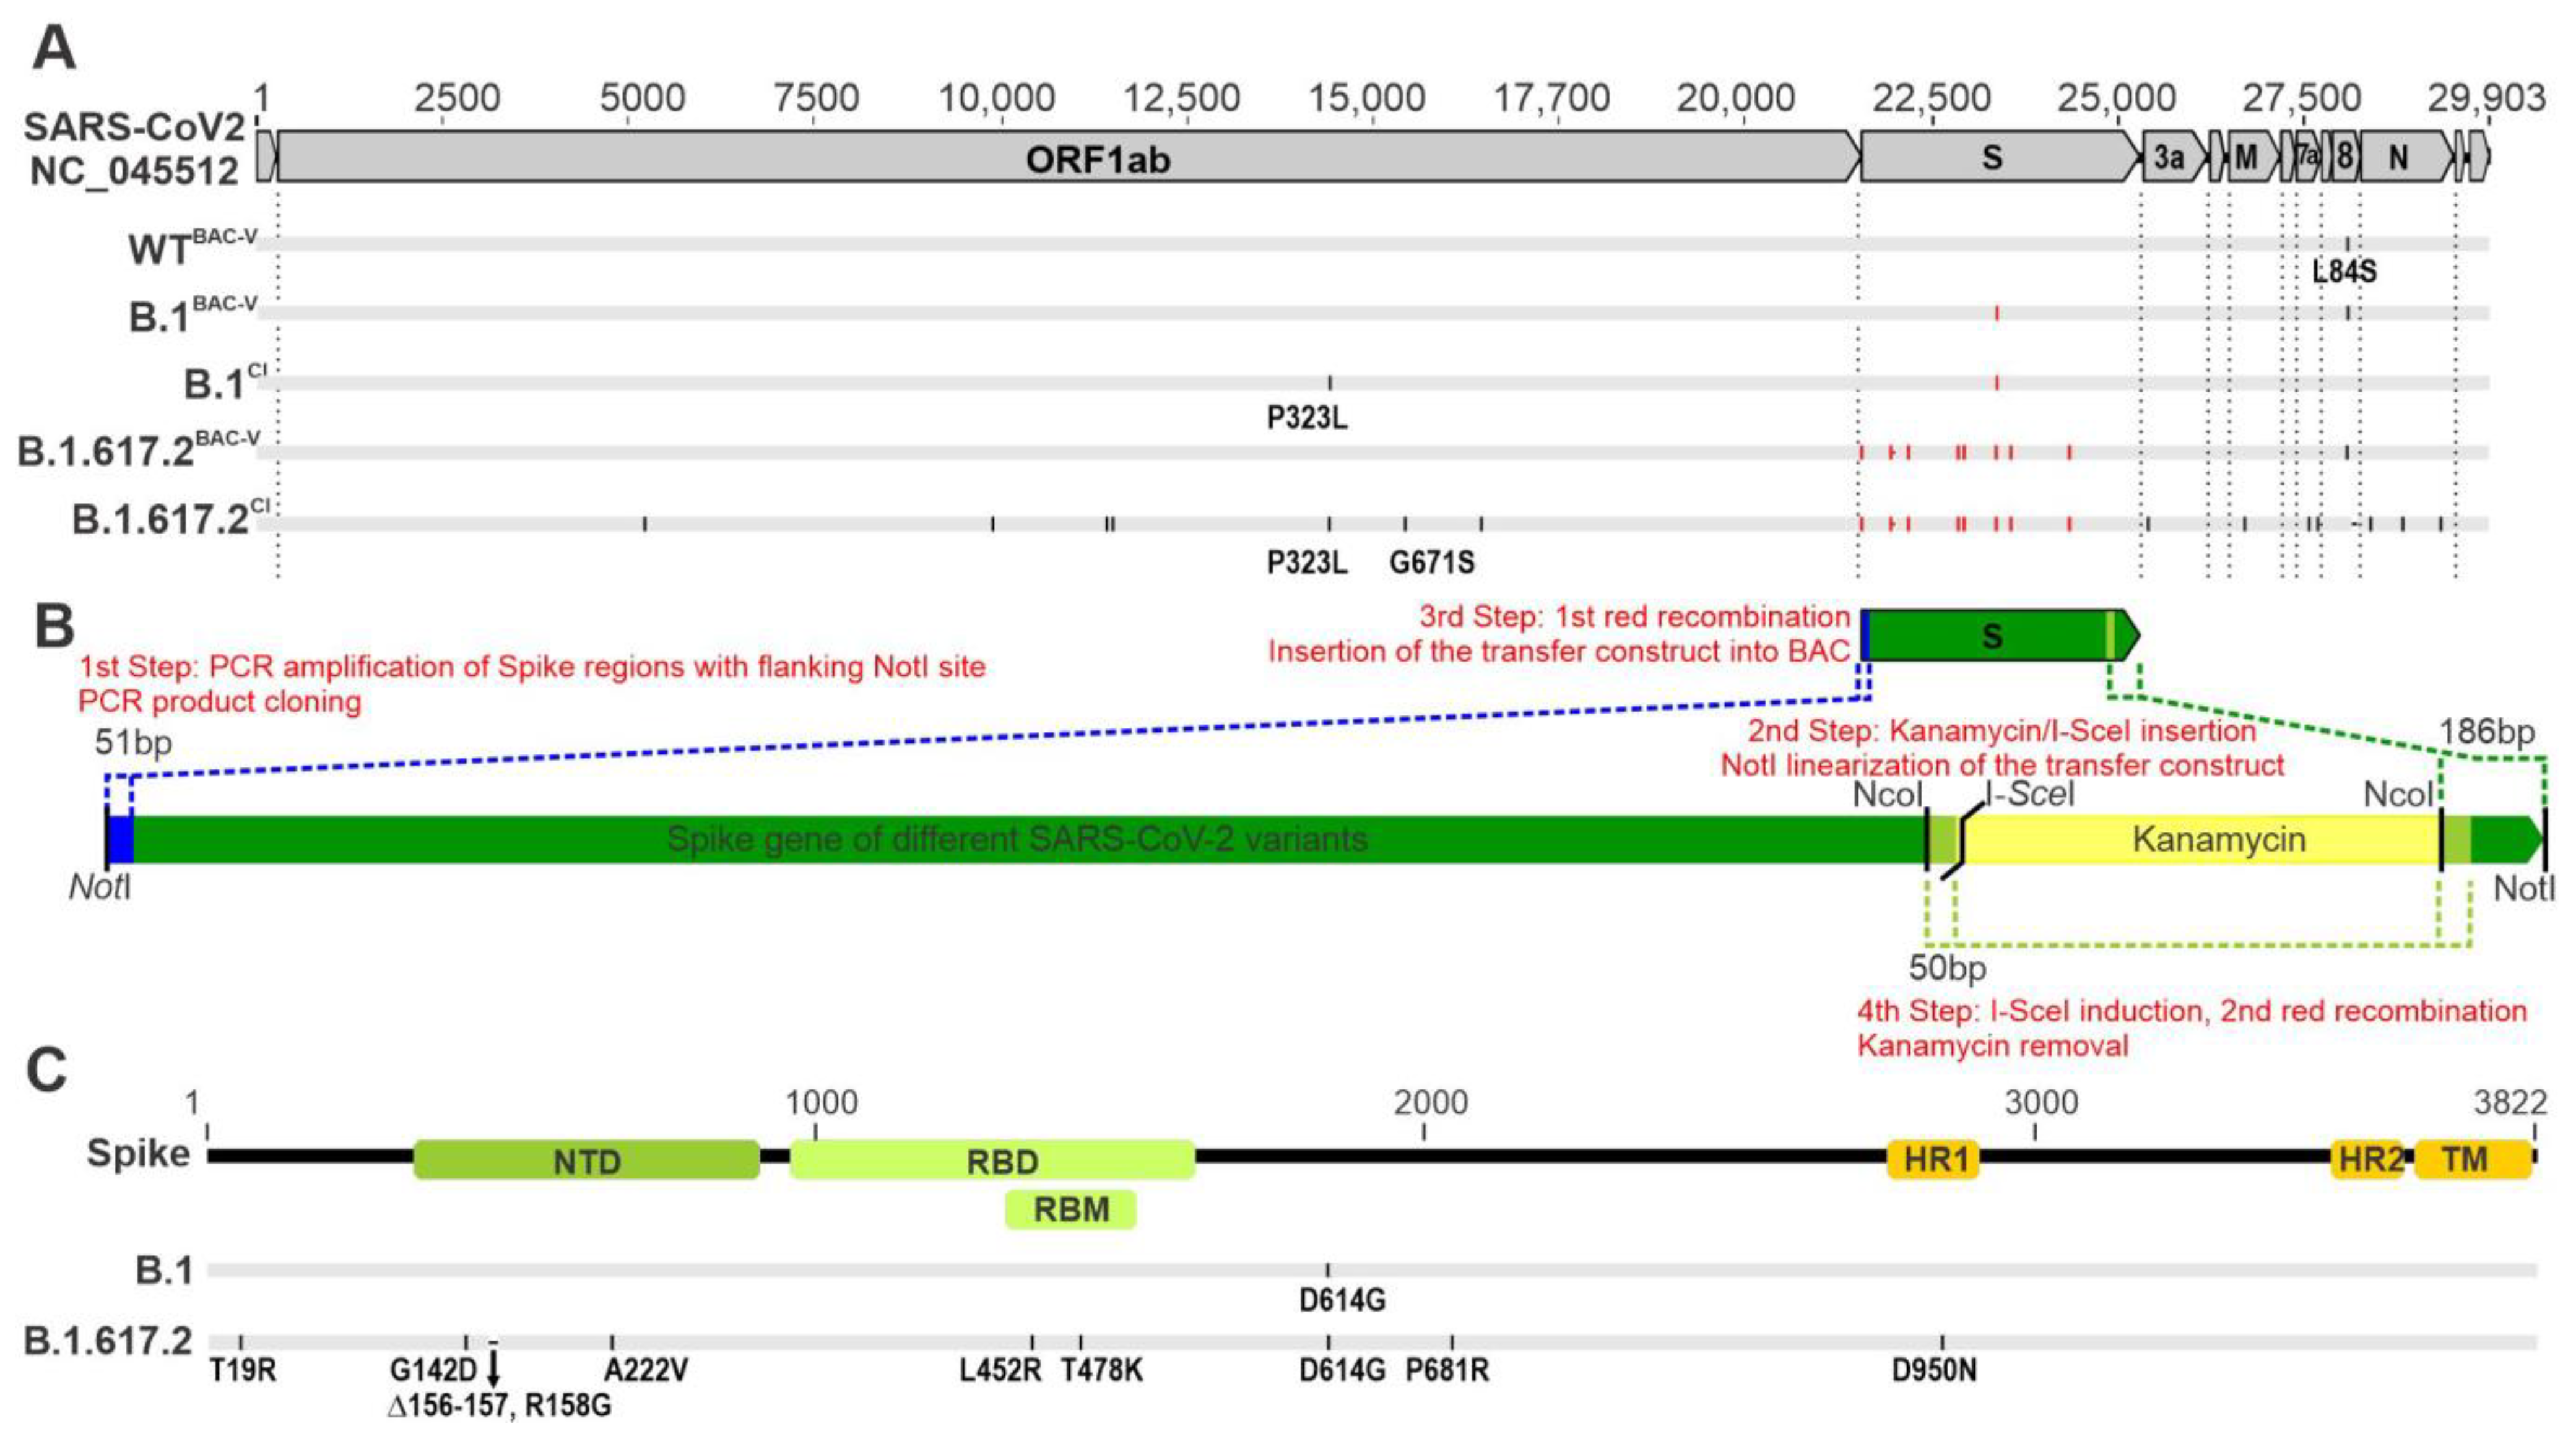
Task: Click the L452R mutation label
Action: click(x=1000, y=1370)
